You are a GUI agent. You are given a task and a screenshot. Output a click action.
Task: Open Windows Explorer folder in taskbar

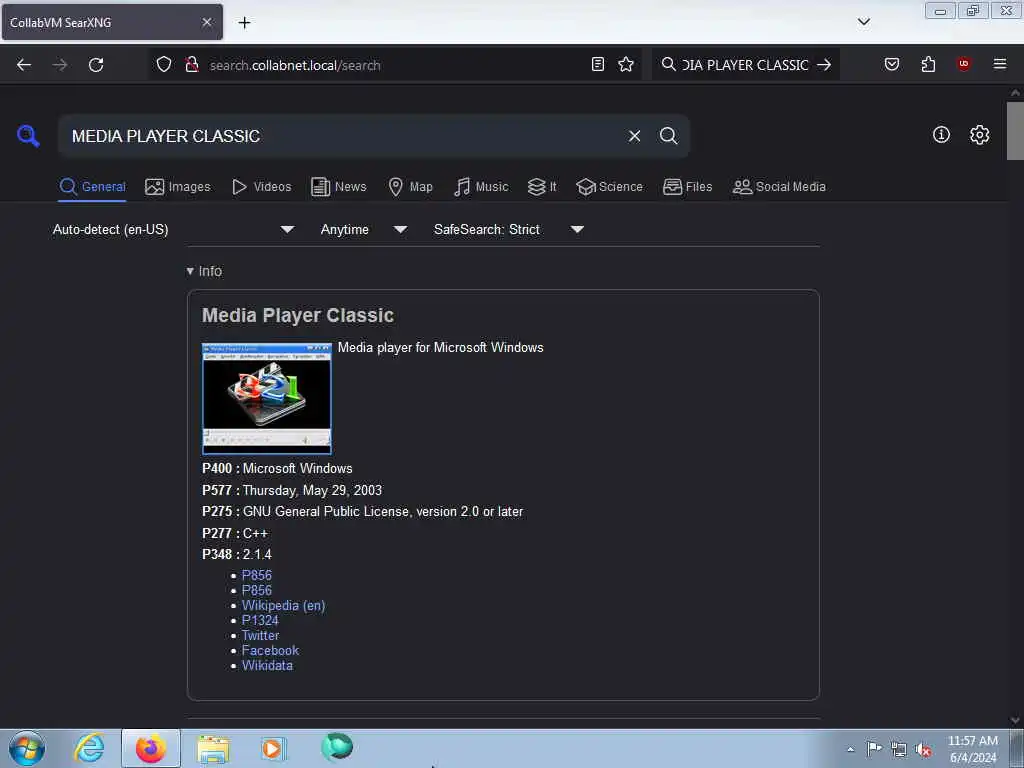click(213, 748)
